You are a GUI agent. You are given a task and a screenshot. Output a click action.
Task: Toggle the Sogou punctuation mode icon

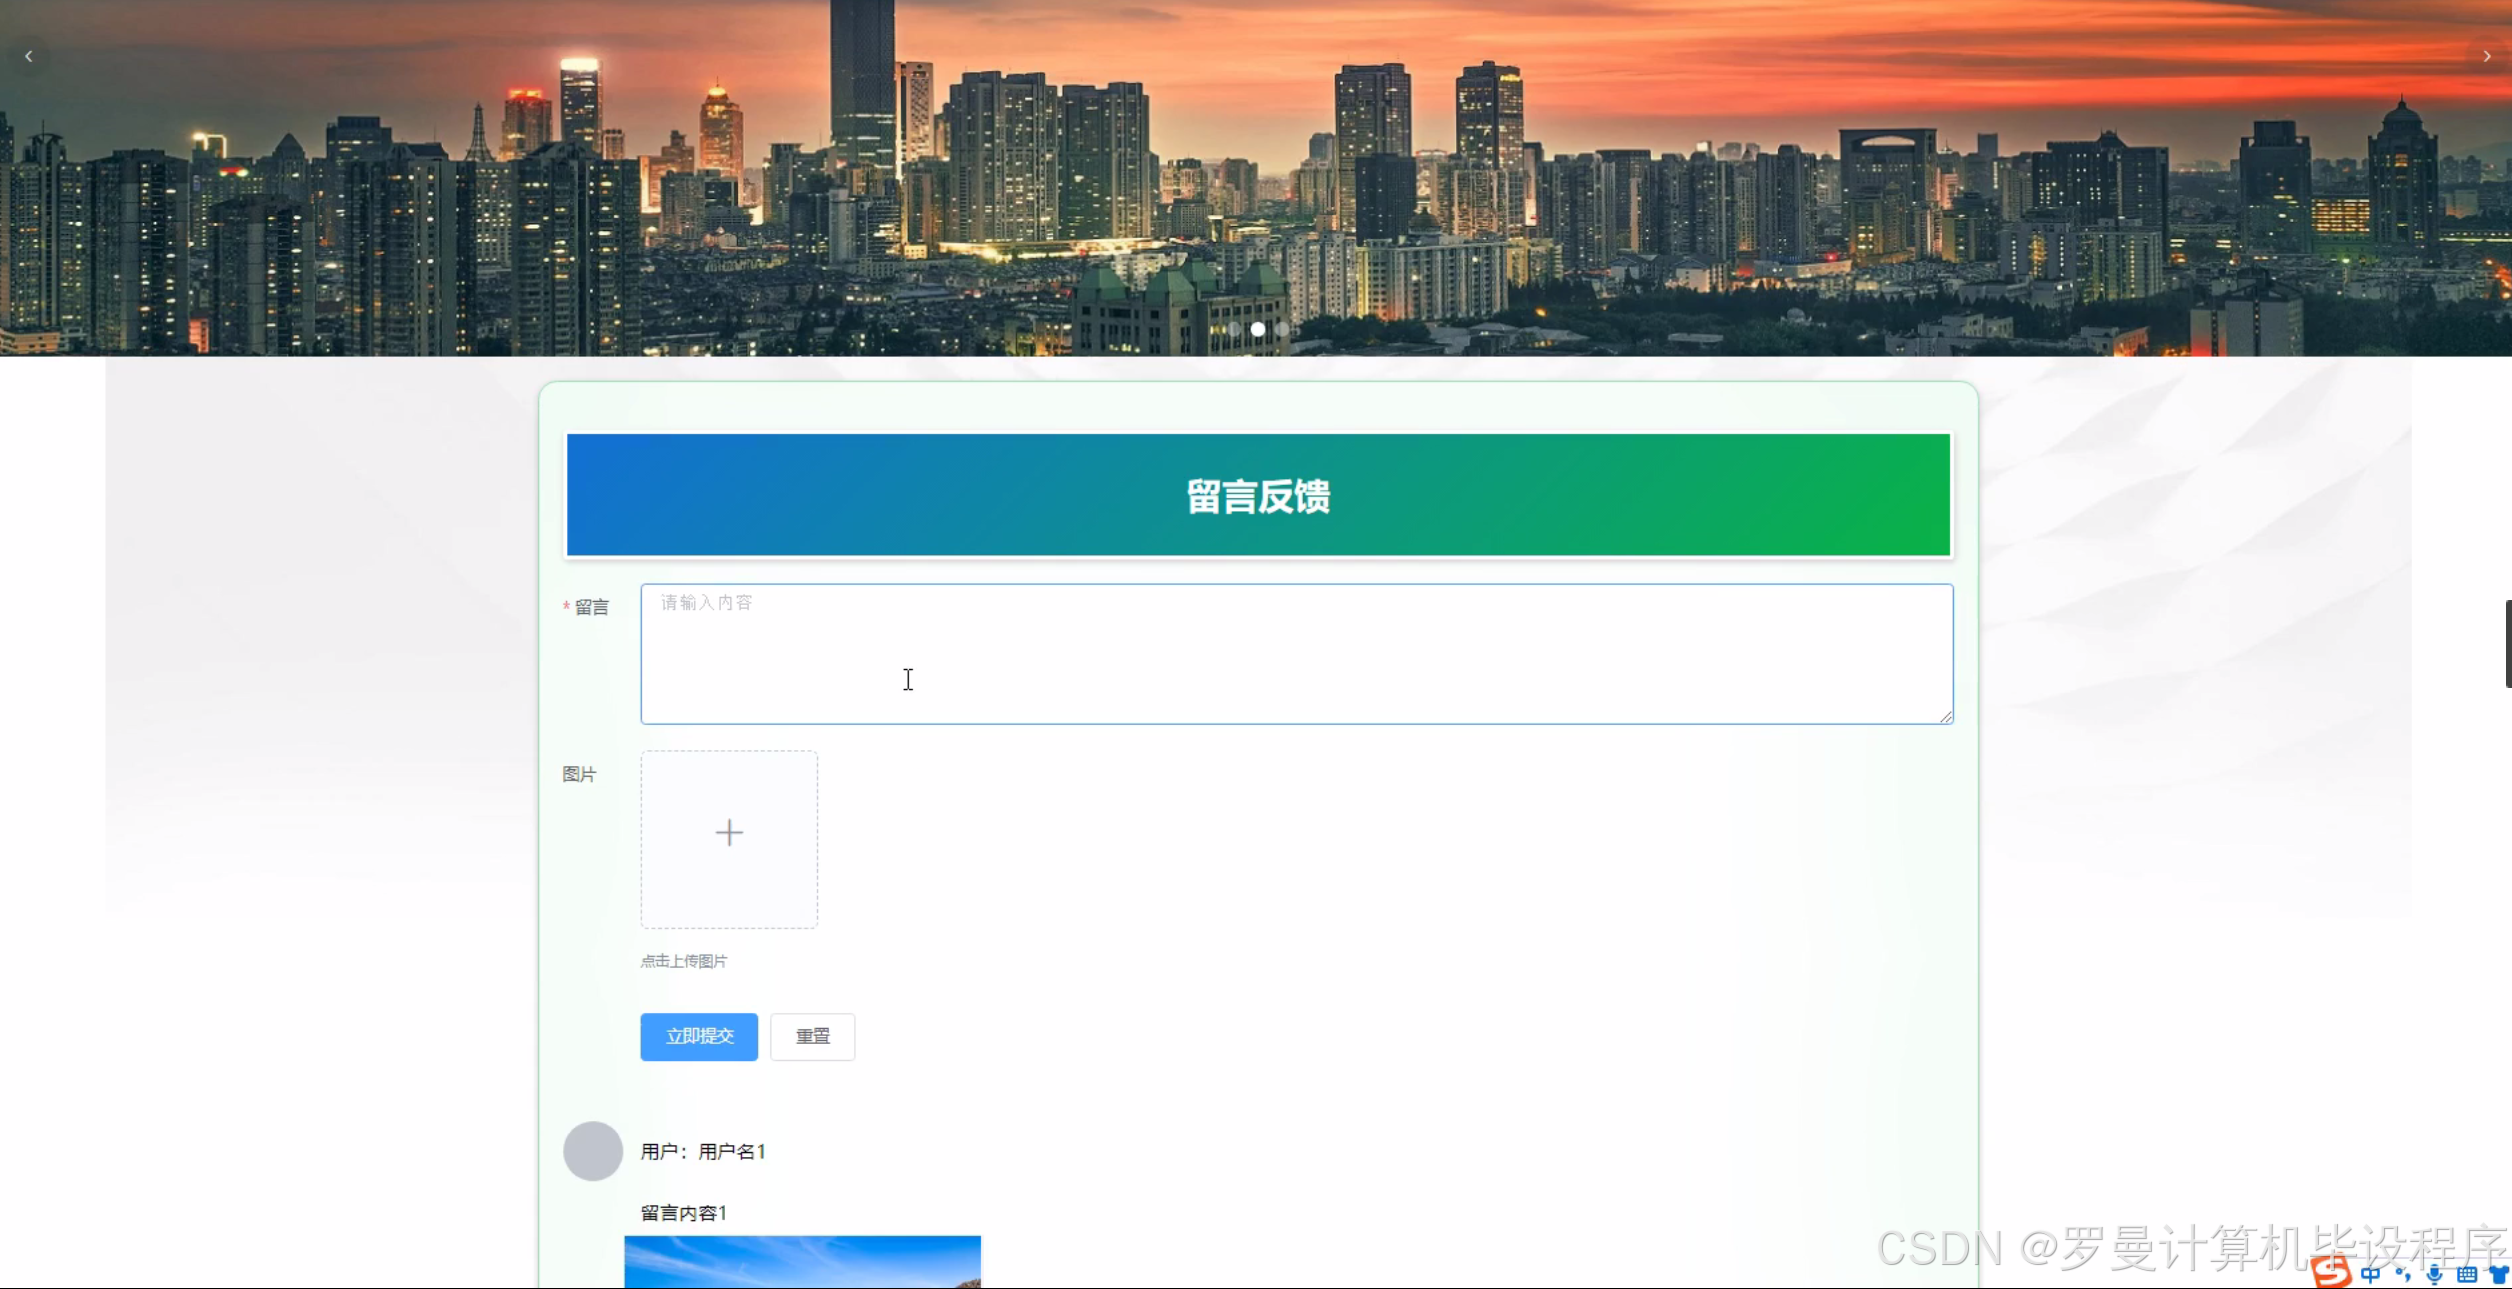pyautogui.click(x=2402, y=1274)
